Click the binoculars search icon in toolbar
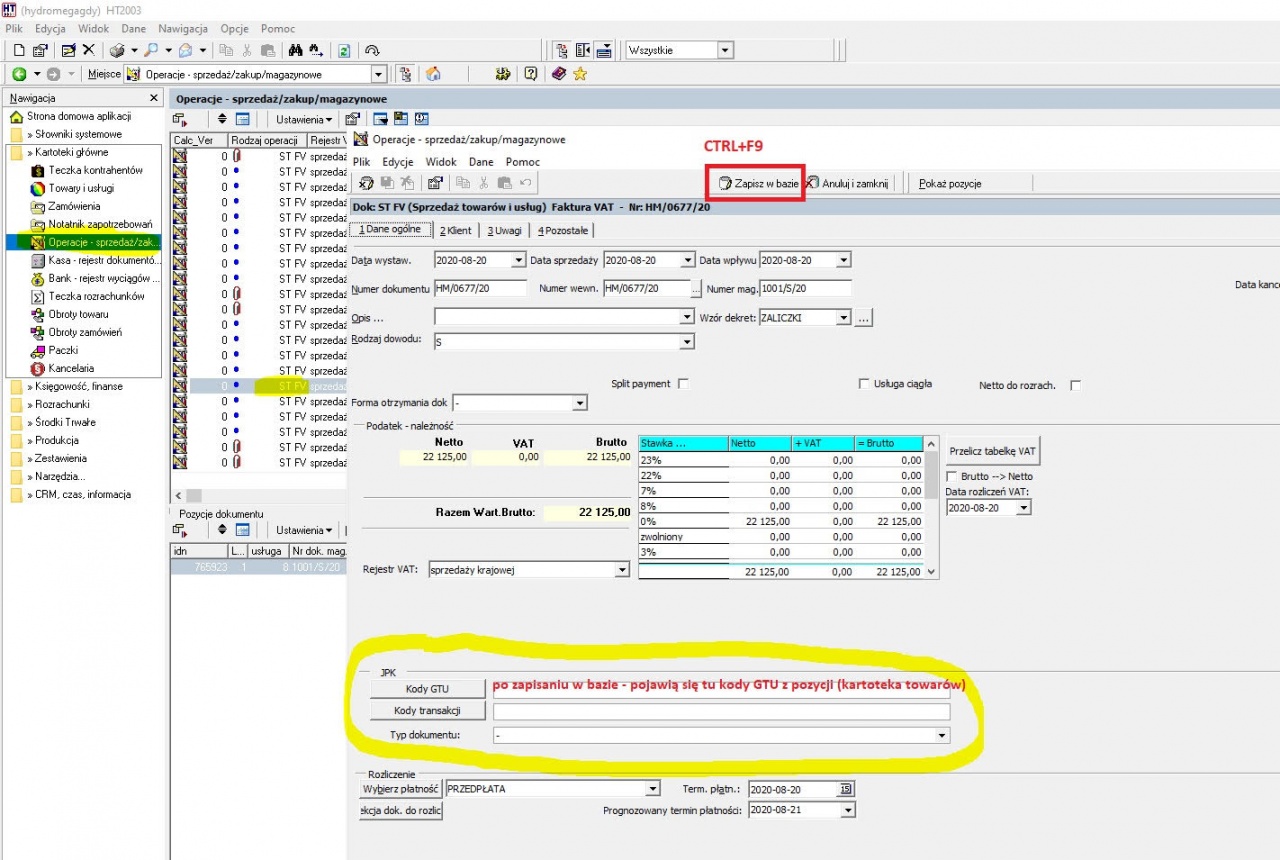Image resolution: width=1280 pixels, height=860 pixels. [x=296, y=50]
